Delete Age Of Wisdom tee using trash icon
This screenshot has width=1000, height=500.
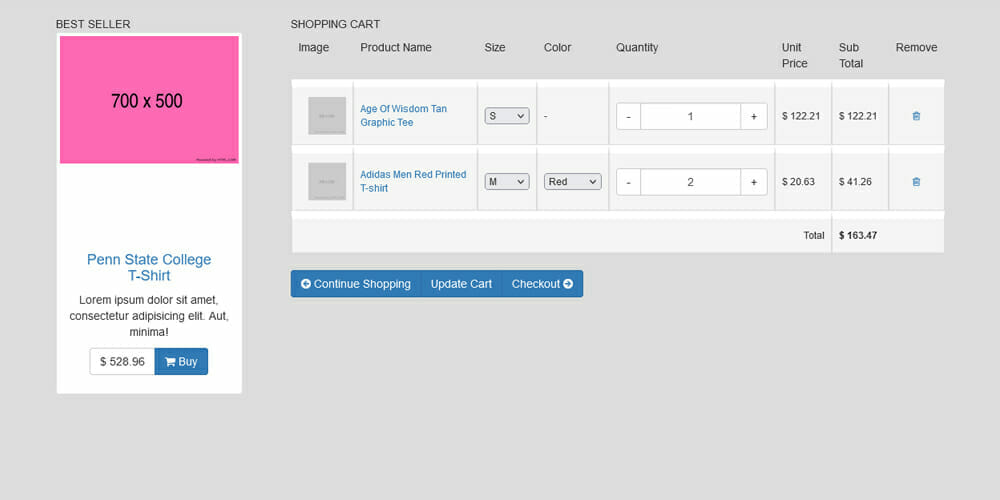click(x=916, y=116)
